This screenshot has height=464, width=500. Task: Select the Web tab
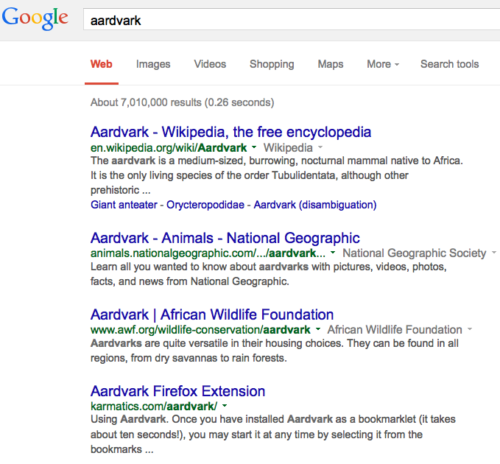101,64
